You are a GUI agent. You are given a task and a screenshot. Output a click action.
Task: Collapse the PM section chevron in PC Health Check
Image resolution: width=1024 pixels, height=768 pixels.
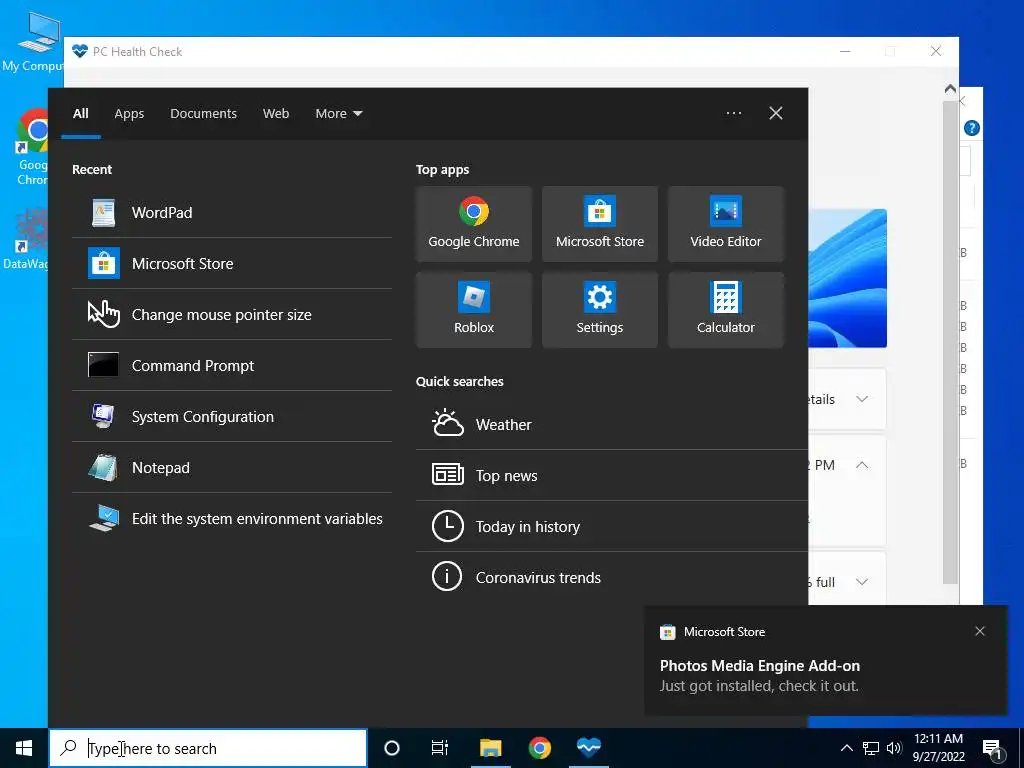[862, 465]
